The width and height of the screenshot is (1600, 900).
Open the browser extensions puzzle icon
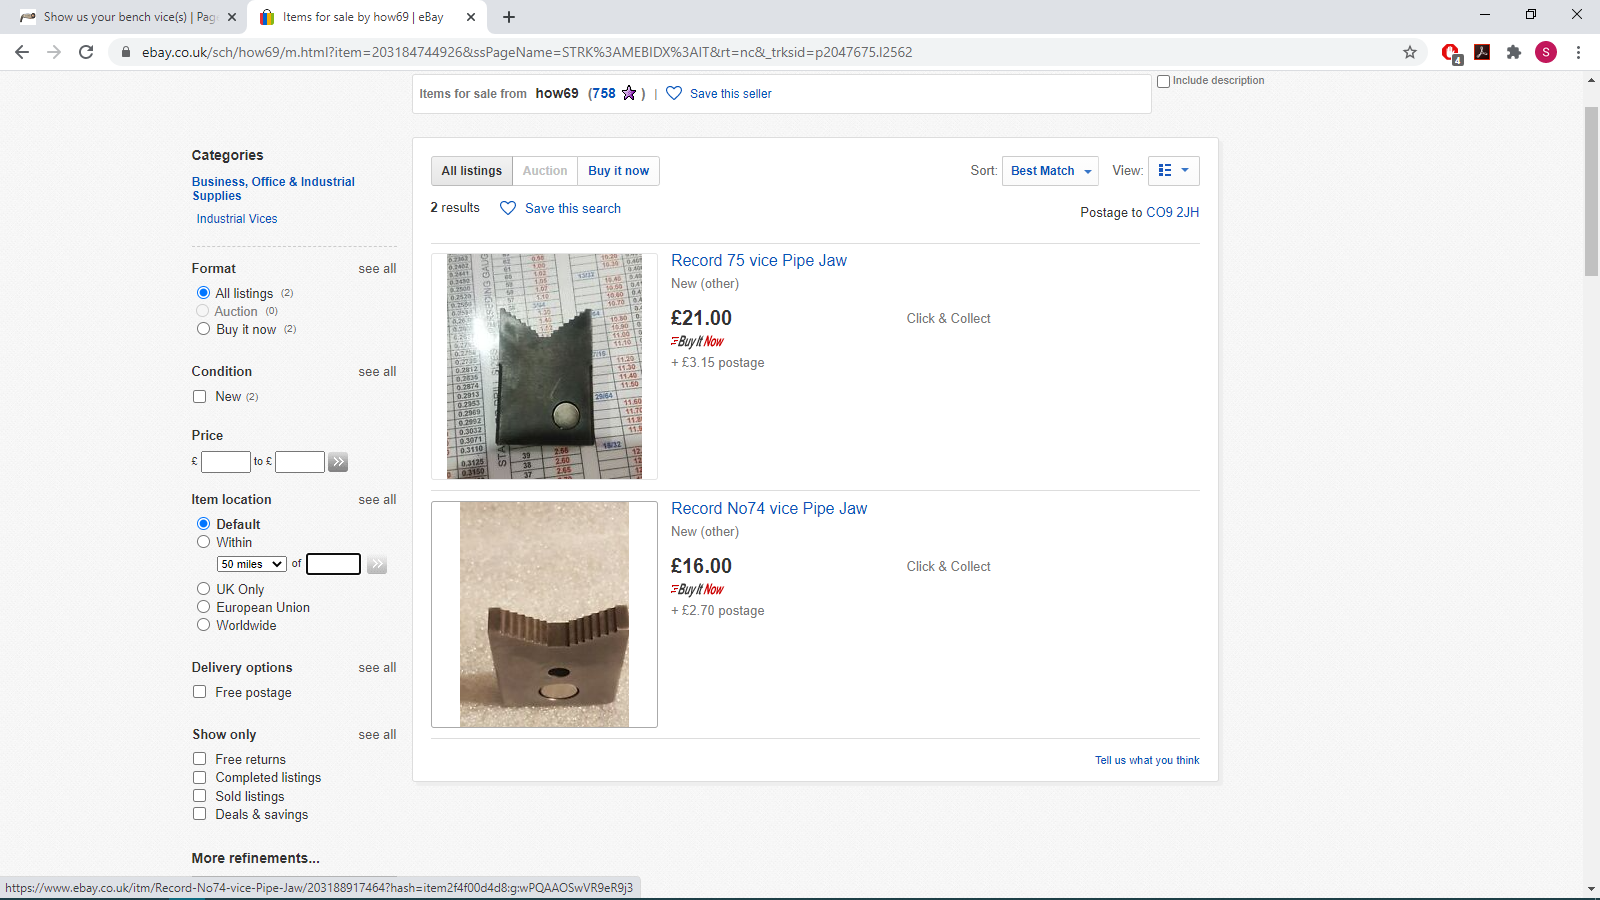tap(1514, 52)
